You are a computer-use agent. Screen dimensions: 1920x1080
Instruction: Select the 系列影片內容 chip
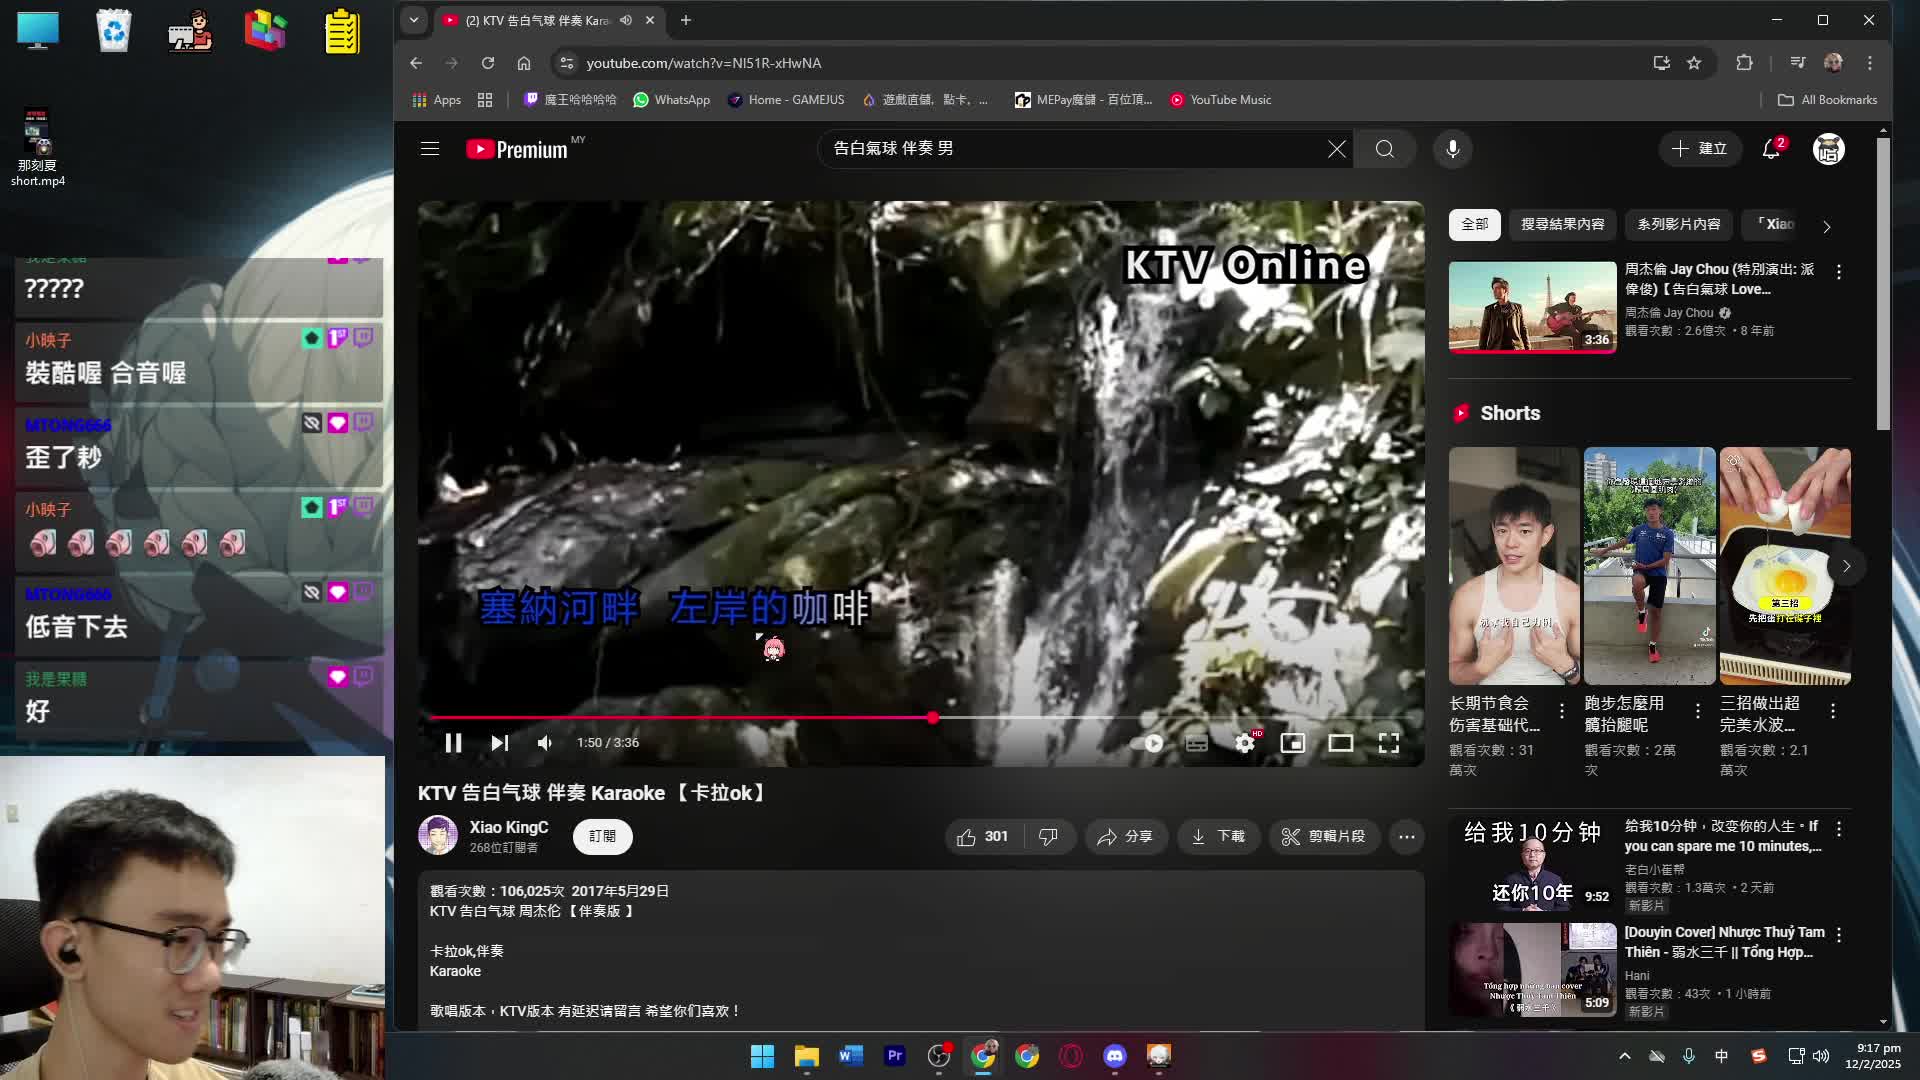[1679, 225]
